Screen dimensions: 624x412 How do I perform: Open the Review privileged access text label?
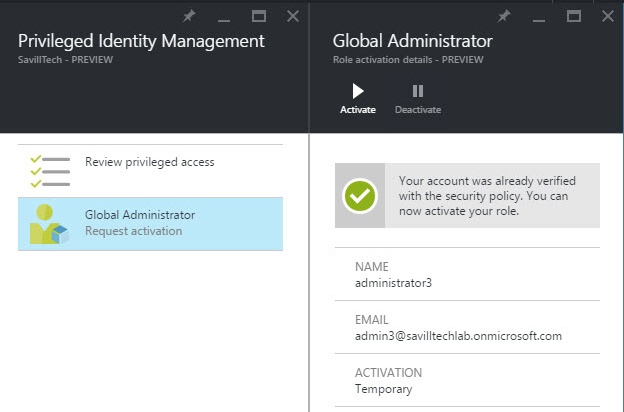pos(149,162)
